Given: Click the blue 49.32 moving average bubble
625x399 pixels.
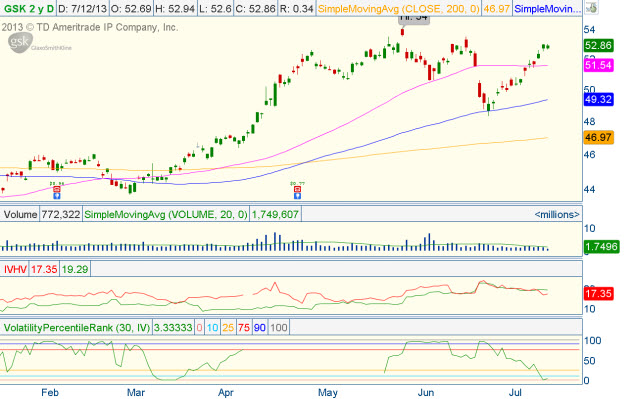Looking at the screenshot, I should 598,99.
